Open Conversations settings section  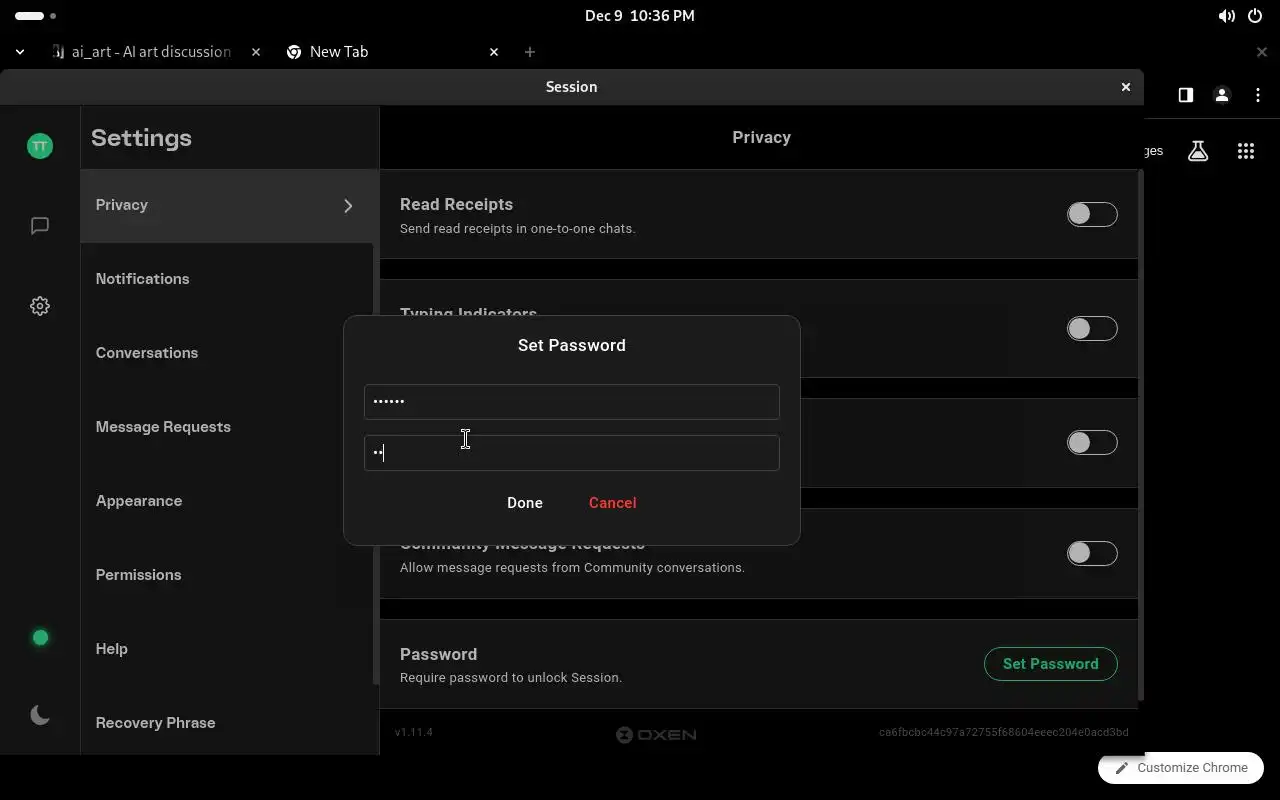pyautogui.click(x=227, y=353)
